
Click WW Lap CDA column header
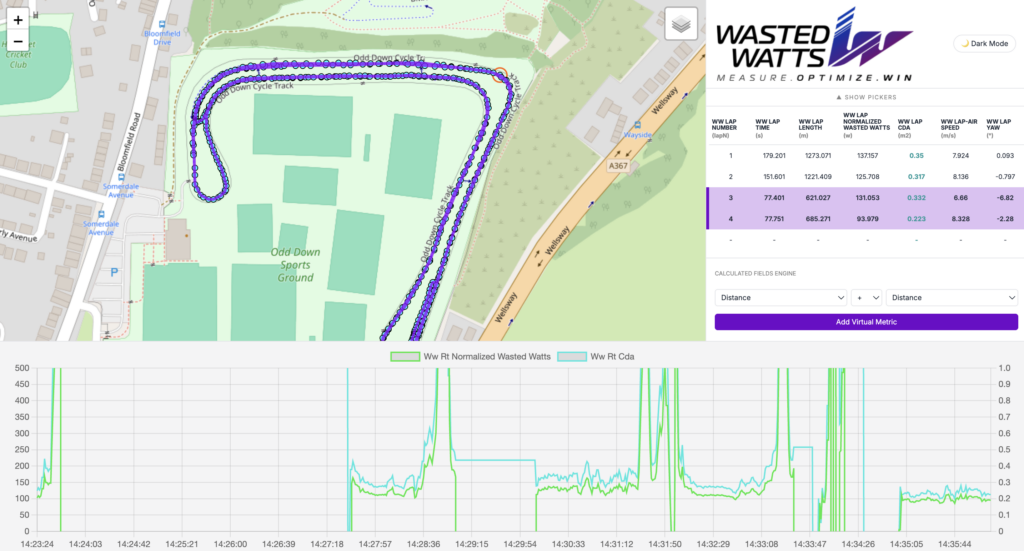(910, 125)
